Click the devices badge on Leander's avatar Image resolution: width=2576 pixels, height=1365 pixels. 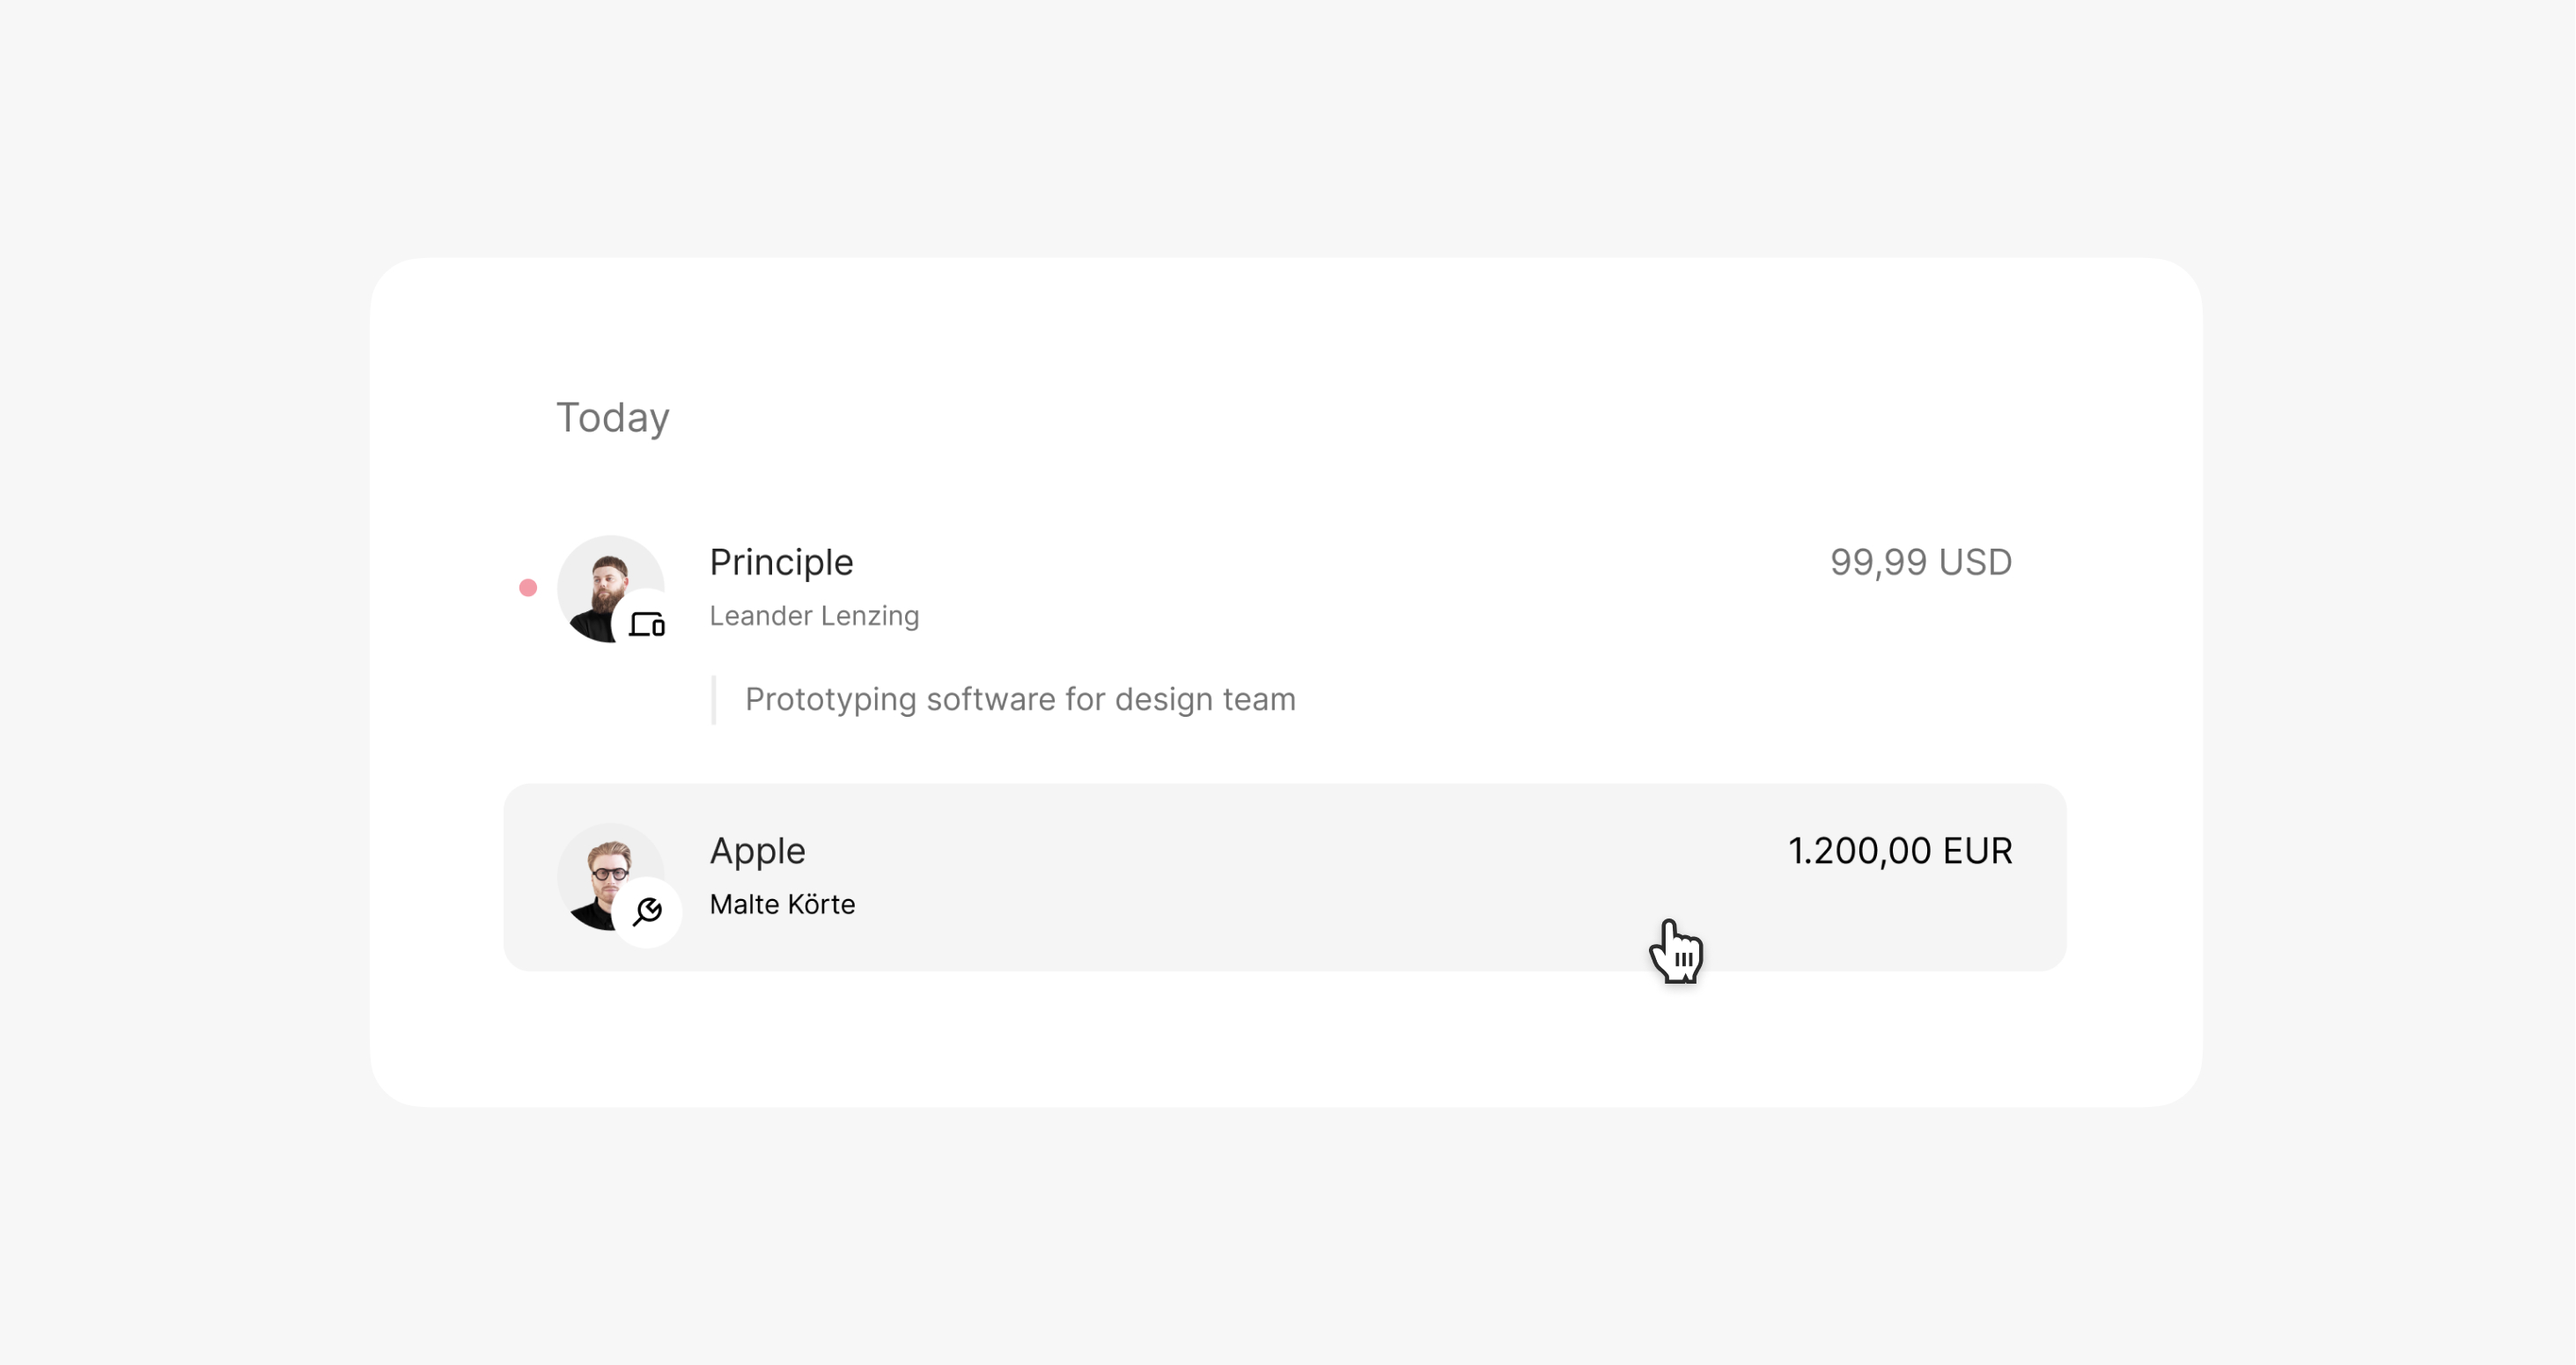[x=647, y=625]
